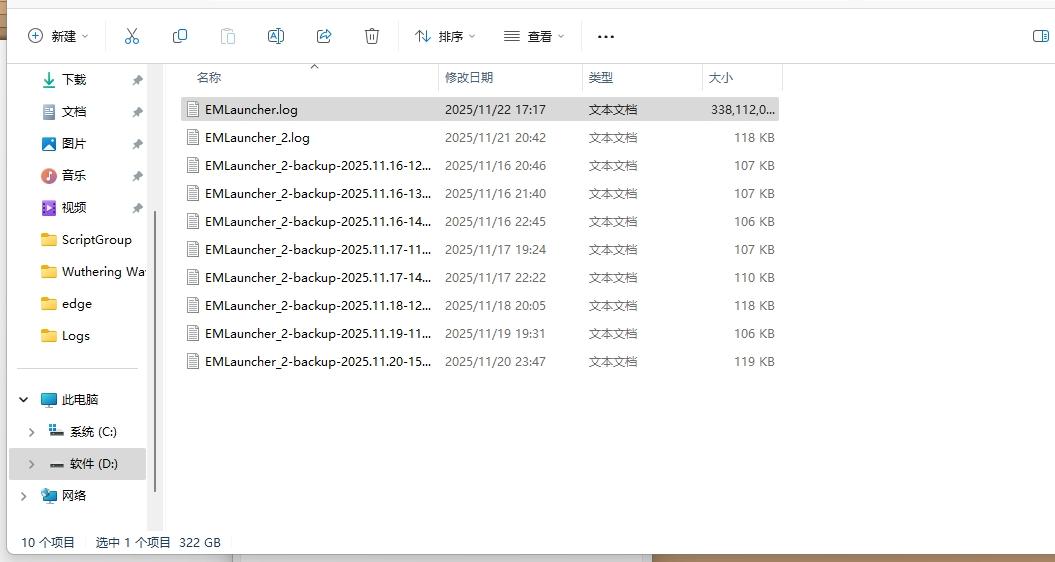Open the 查看 View dropdown menu
This screenshot has width=1055, height=562.
coord(534,36)
